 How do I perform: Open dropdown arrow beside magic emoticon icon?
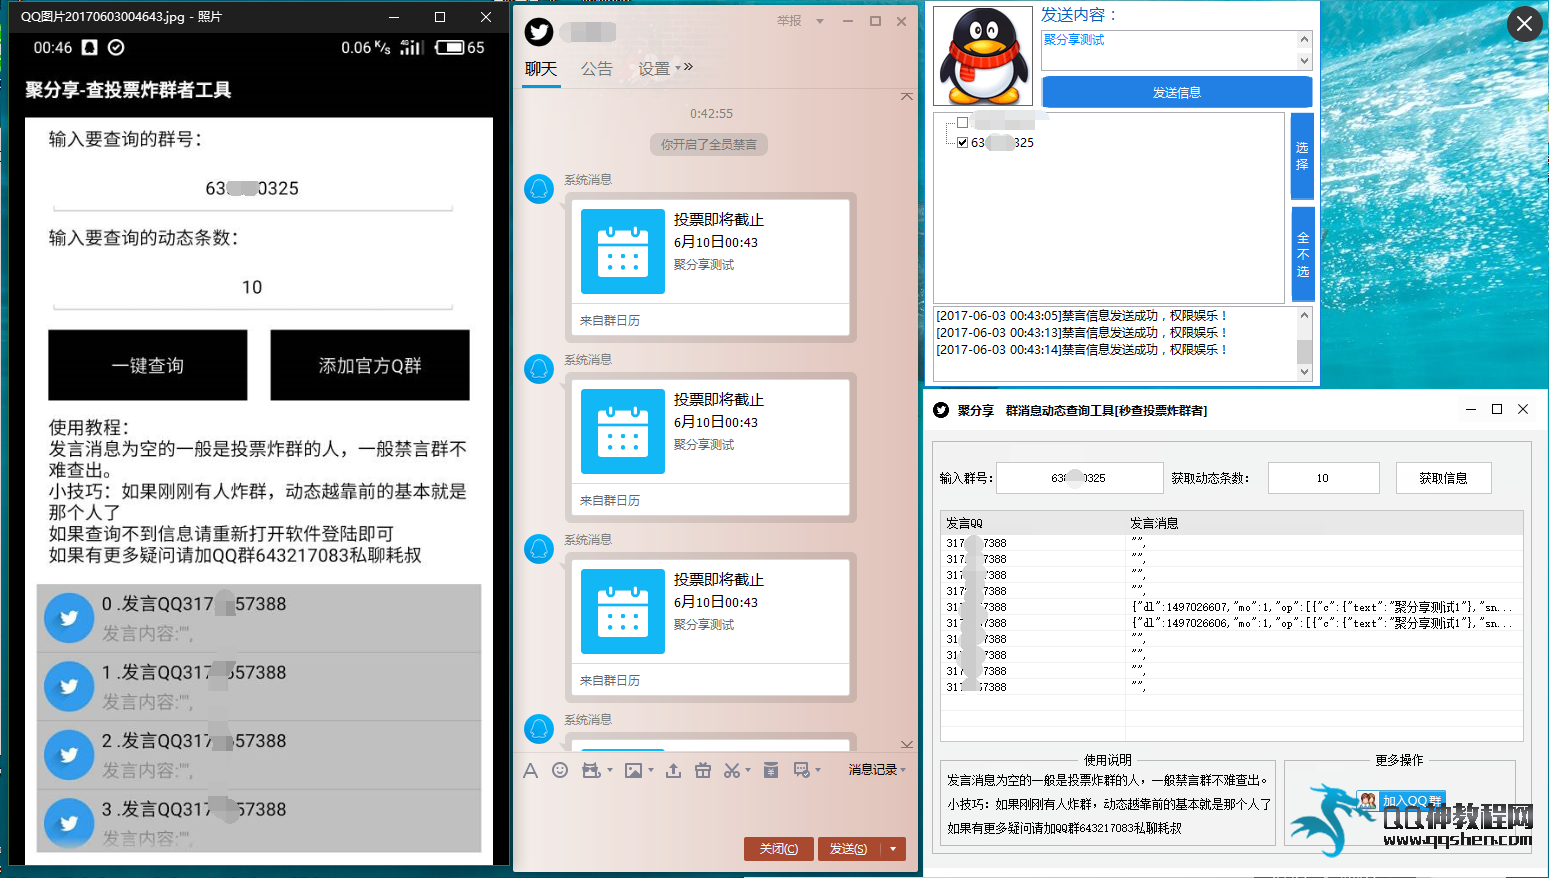(609, 771)
